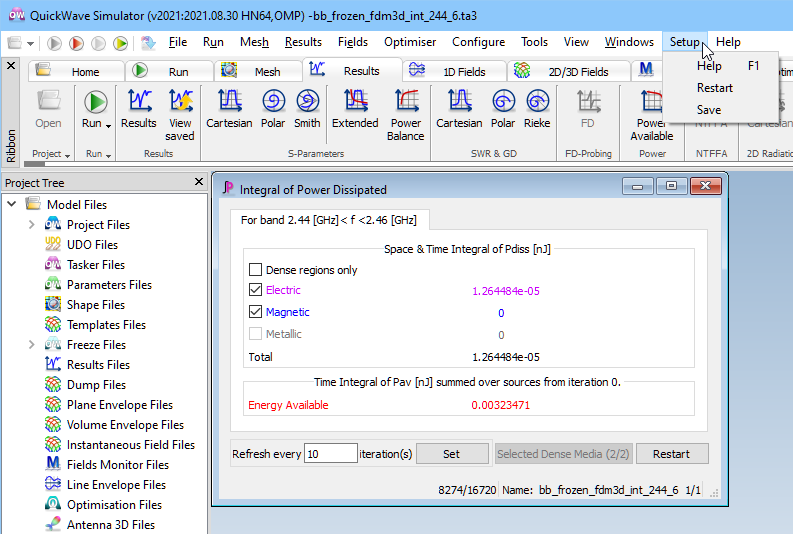This screenshot has width=793, height=534.
Task: Open the Optimiser menu
Action: [410, 42]
